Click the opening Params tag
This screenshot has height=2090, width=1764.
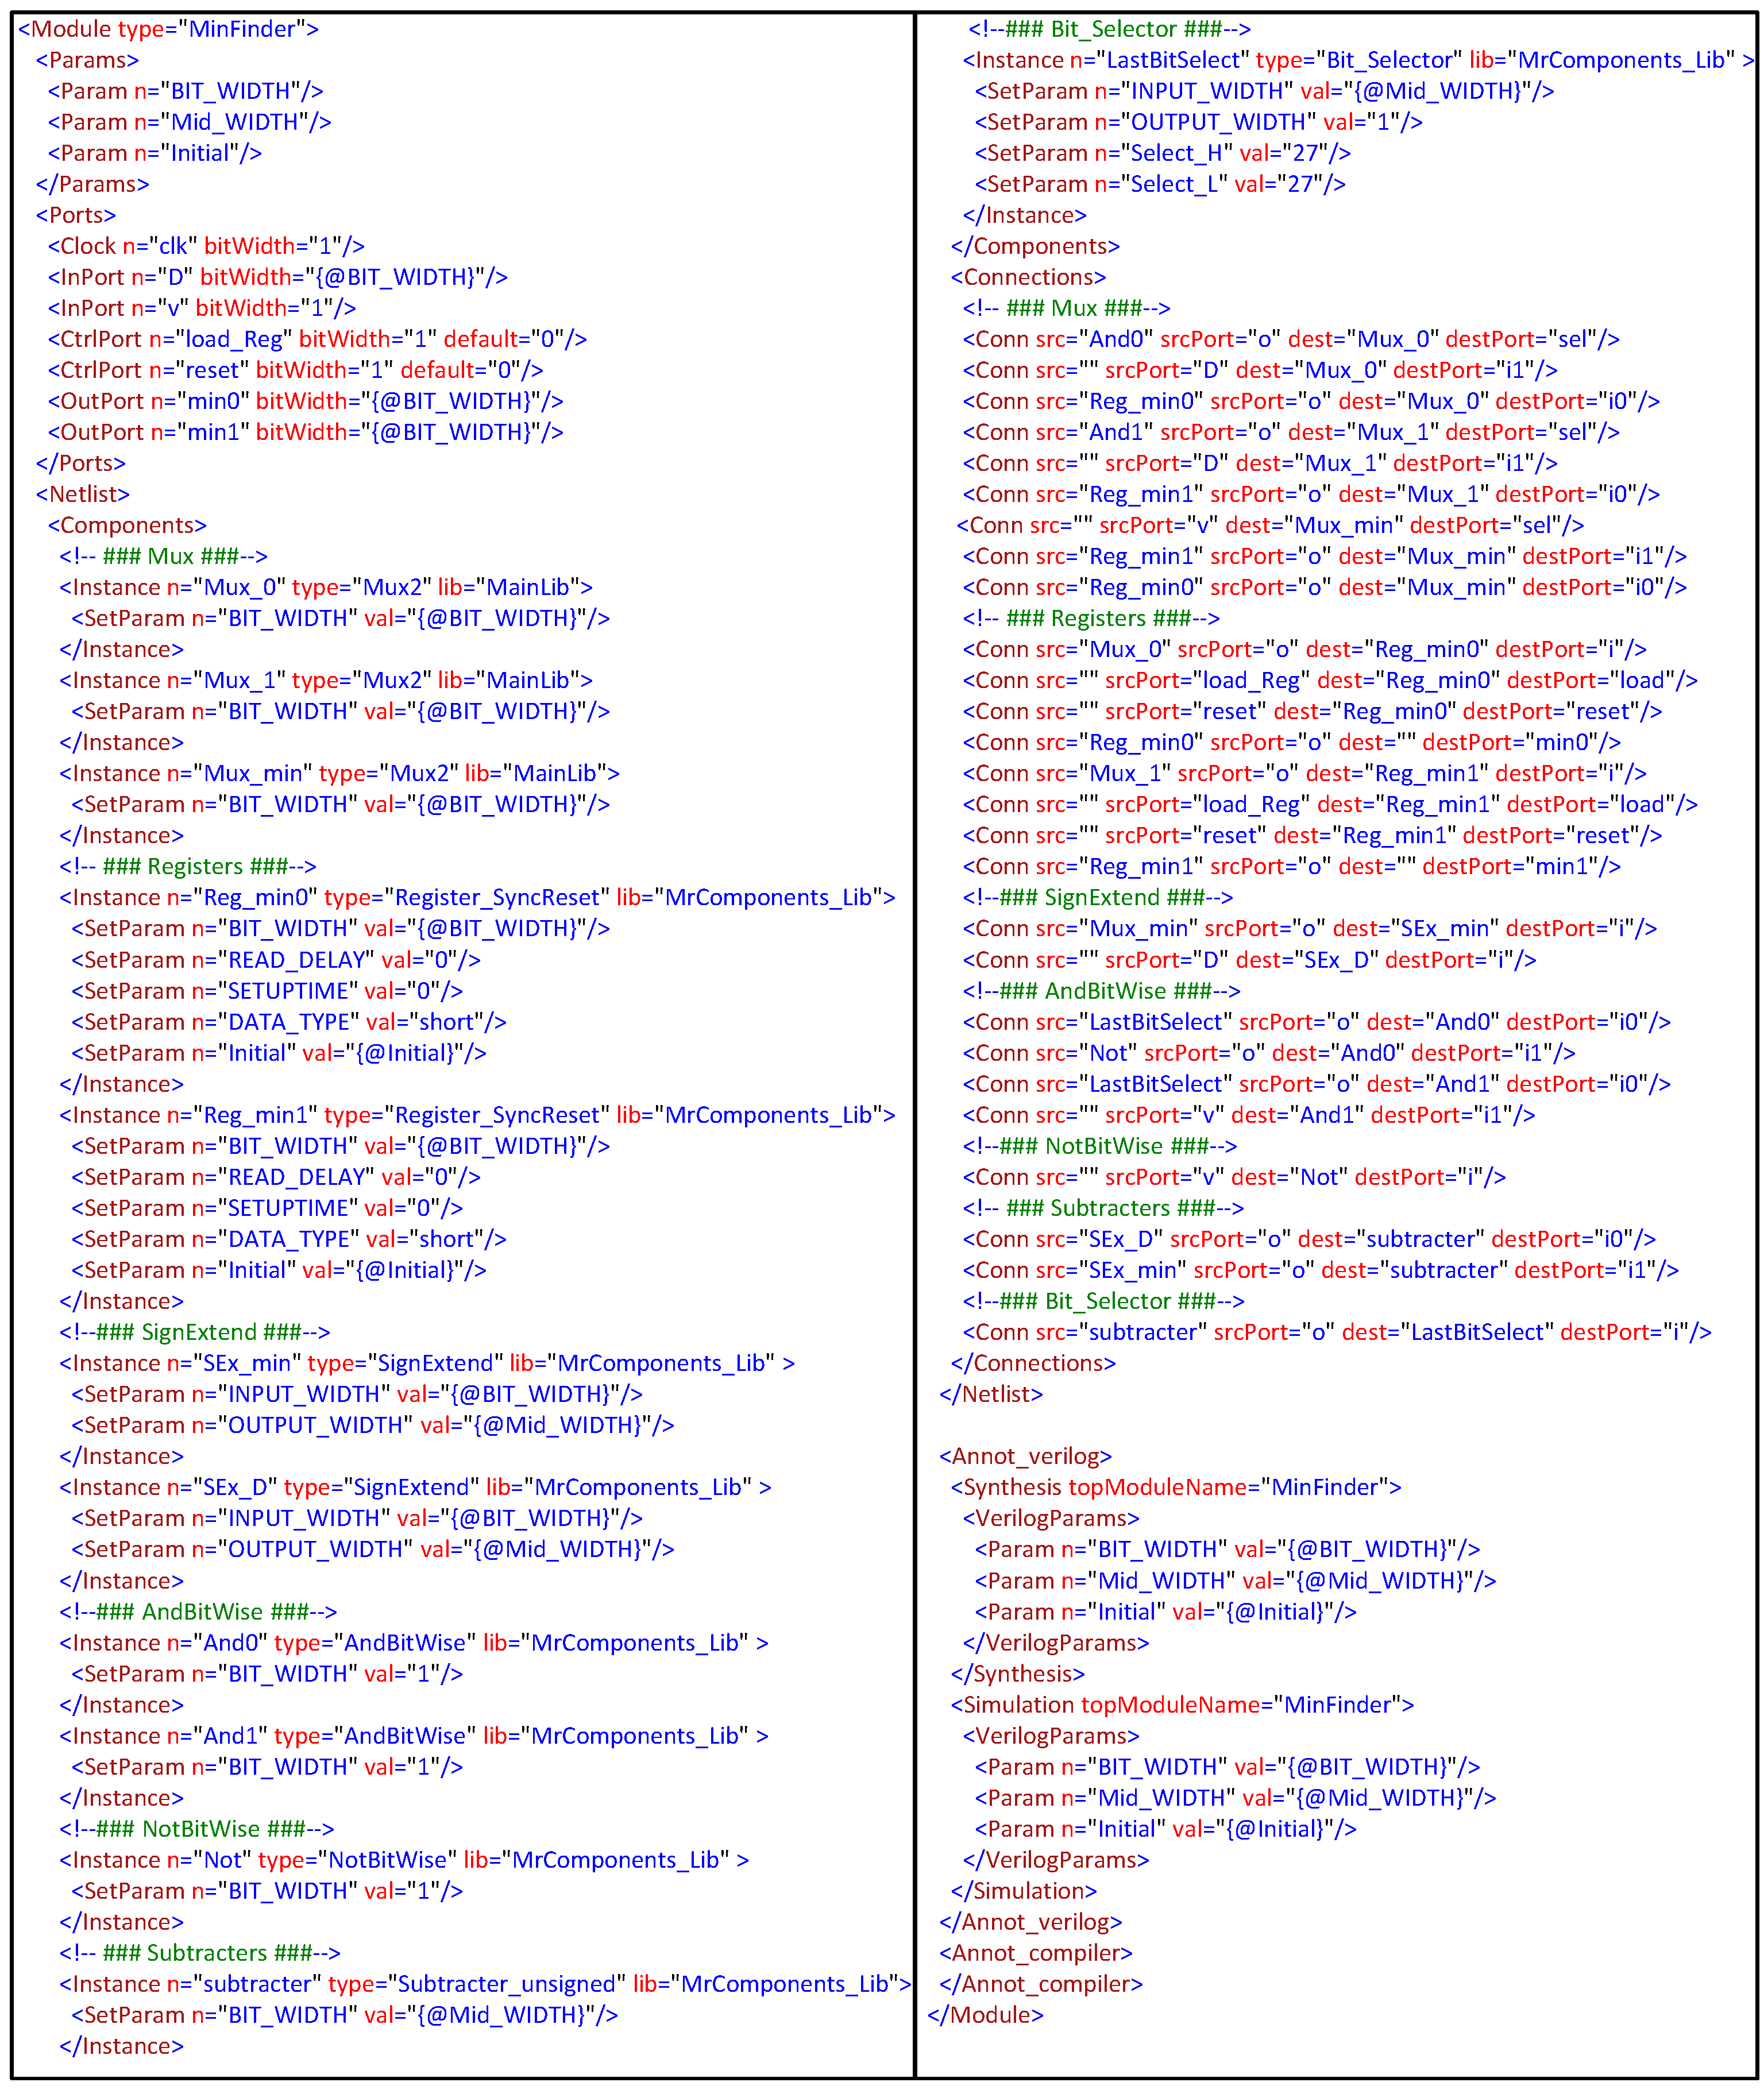point(87,60)
